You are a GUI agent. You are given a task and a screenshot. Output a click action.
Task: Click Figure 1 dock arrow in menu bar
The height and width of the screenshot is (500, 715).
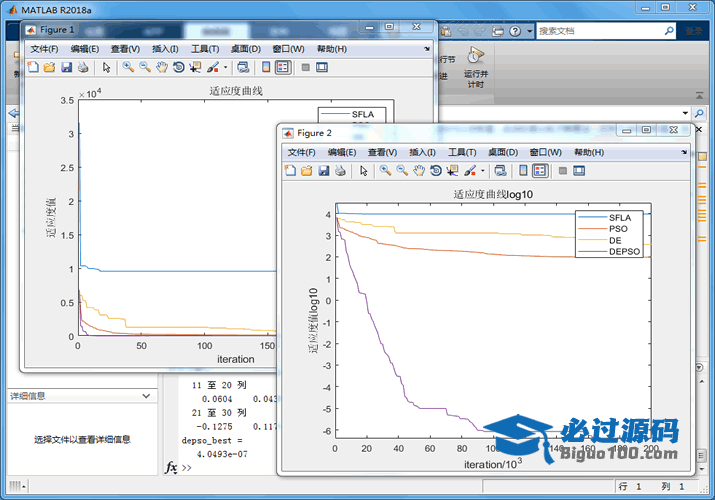[x=427, y=49]
